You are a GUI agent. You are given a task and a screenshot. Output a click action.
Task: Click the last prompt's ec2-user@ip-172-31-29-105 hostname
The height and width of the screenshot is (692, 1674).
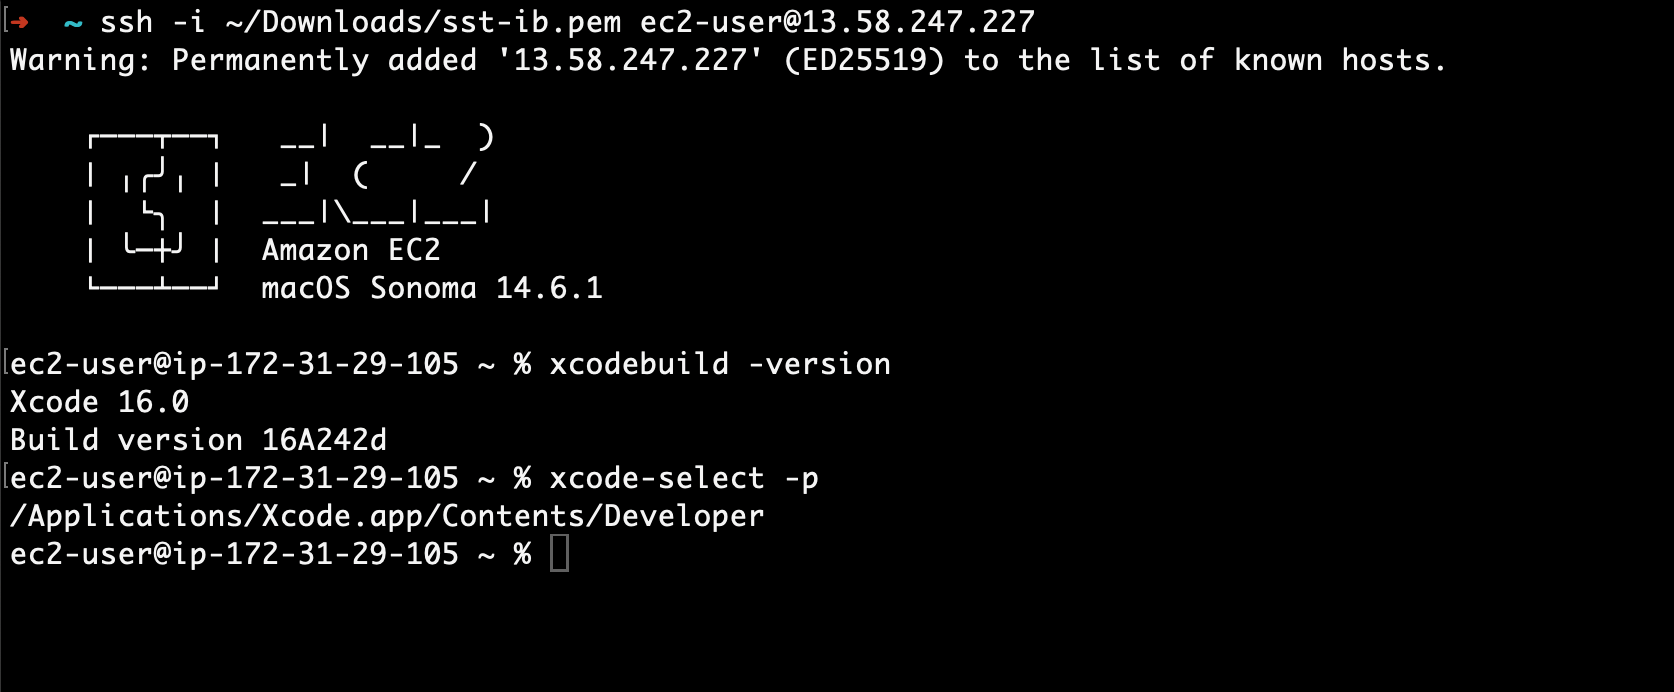(234, 554)
